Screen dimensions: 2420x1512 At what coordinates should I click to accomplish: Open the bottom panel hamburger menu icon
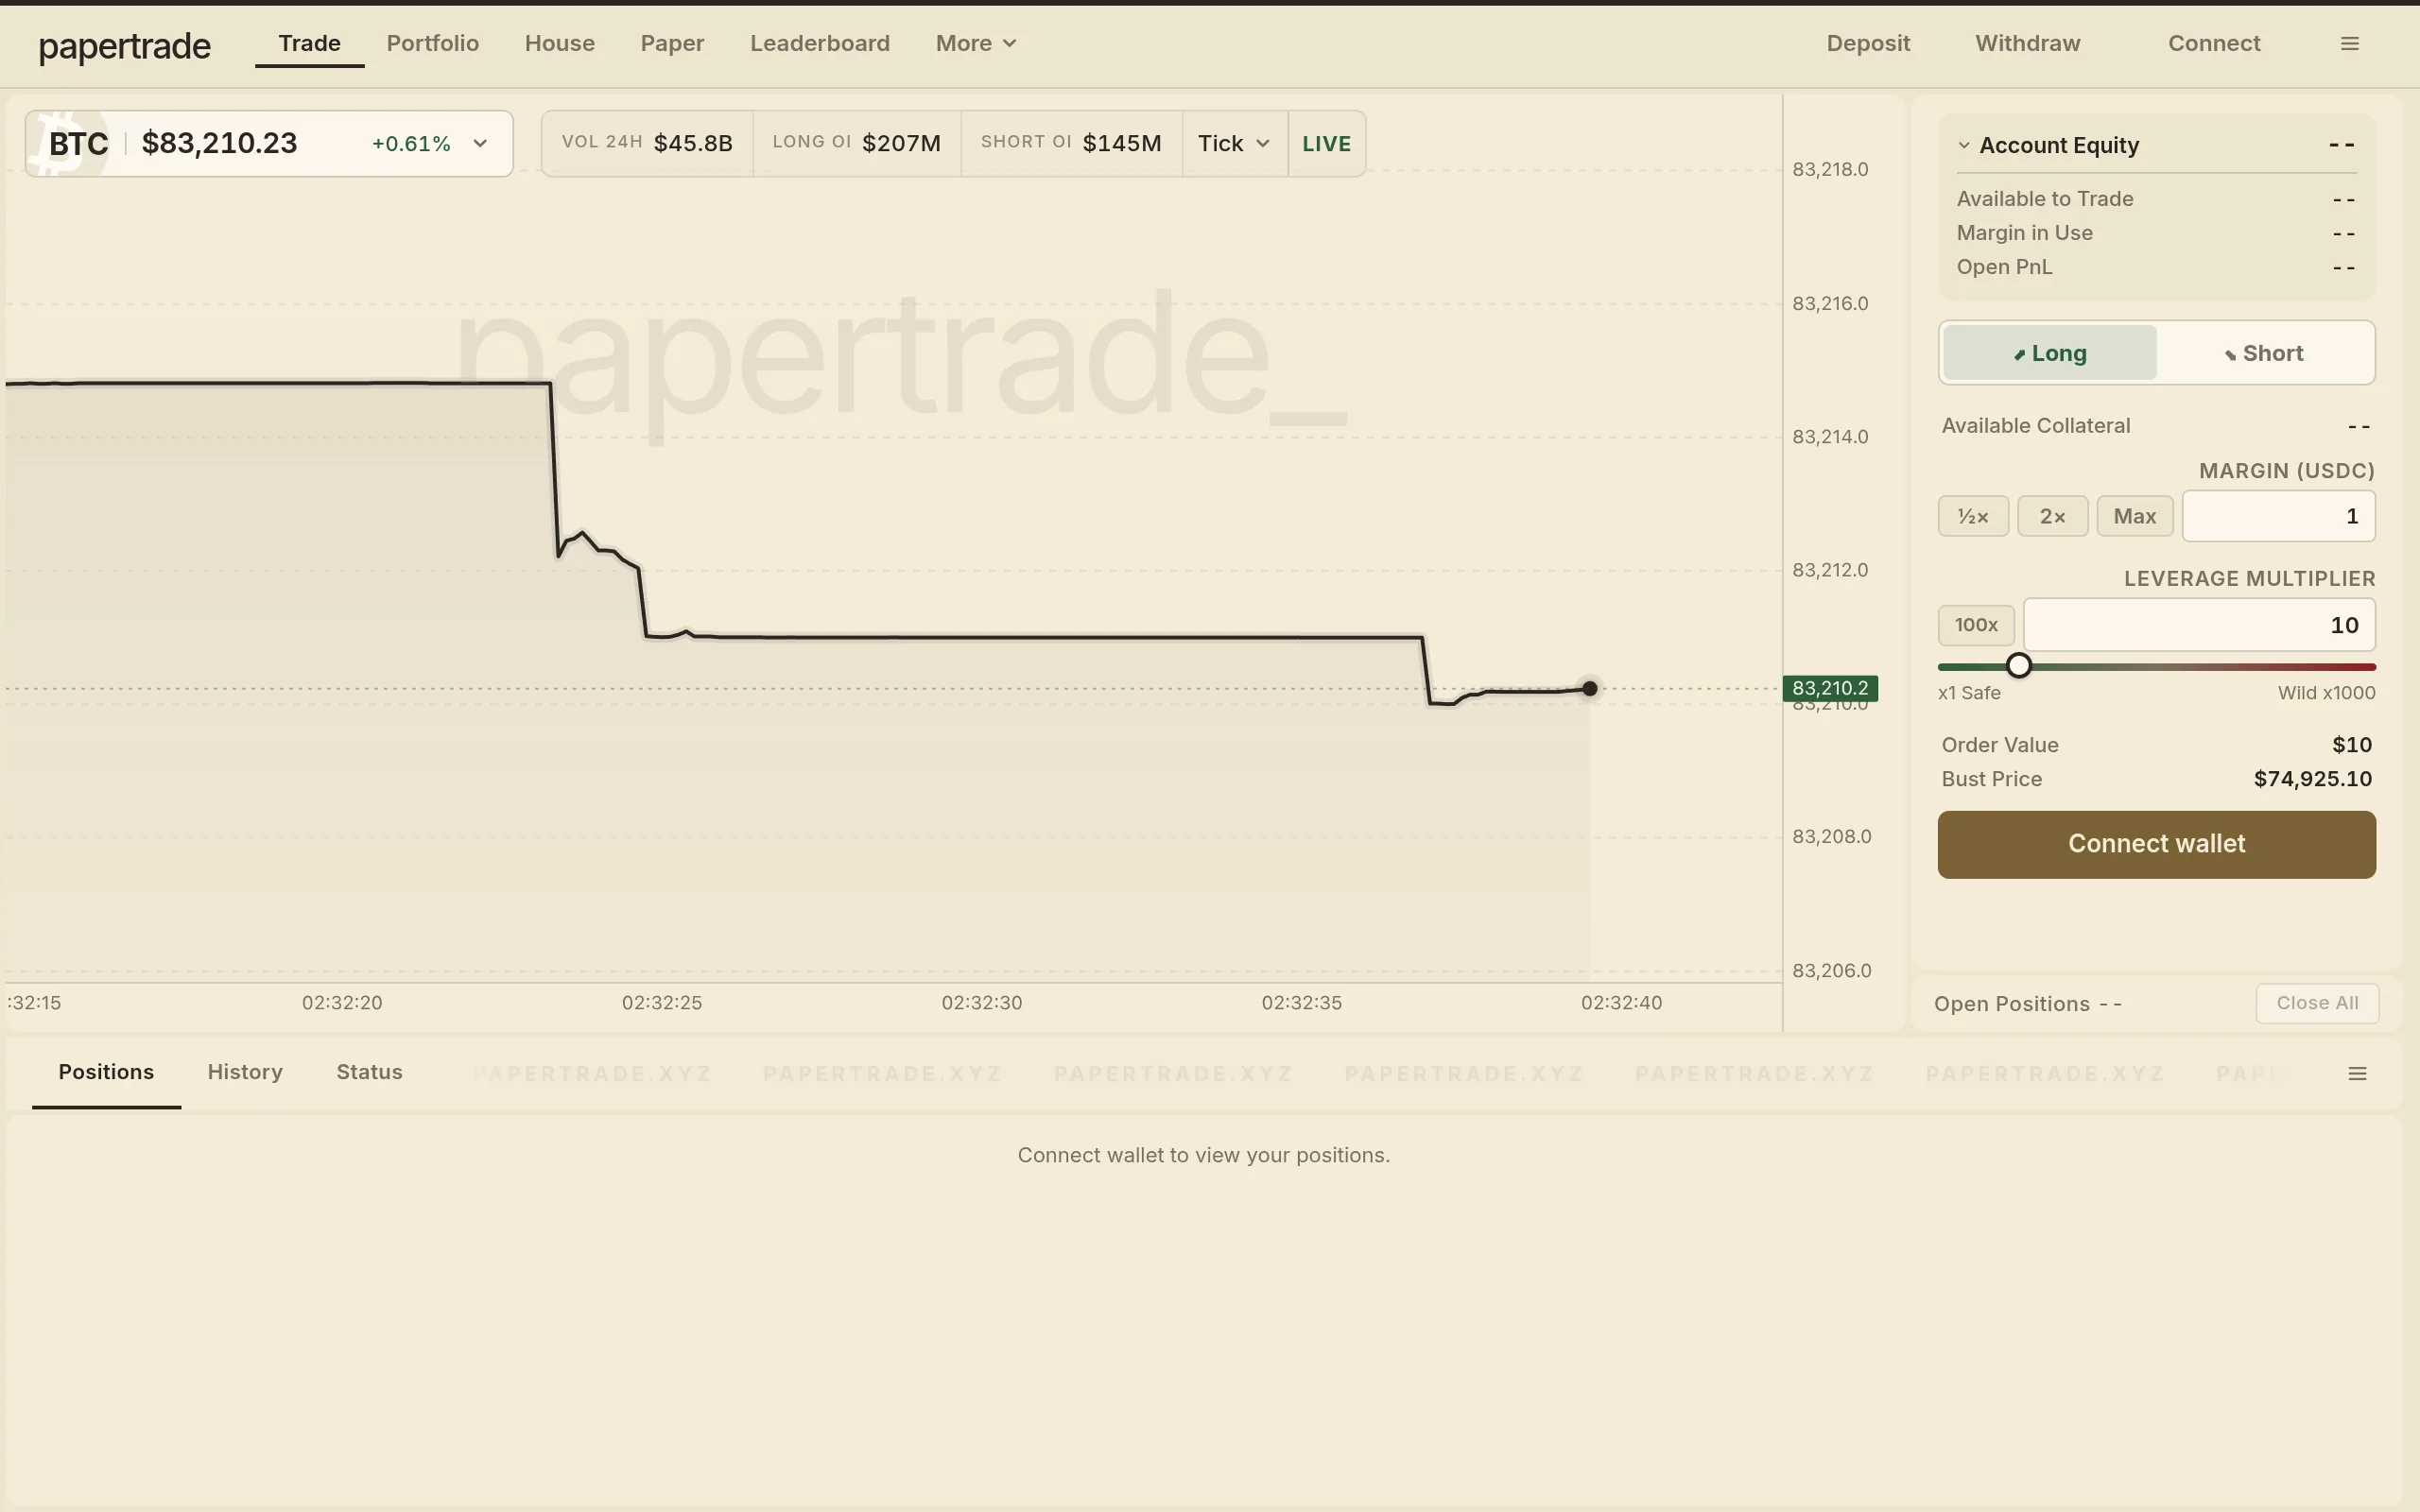2357,1073
